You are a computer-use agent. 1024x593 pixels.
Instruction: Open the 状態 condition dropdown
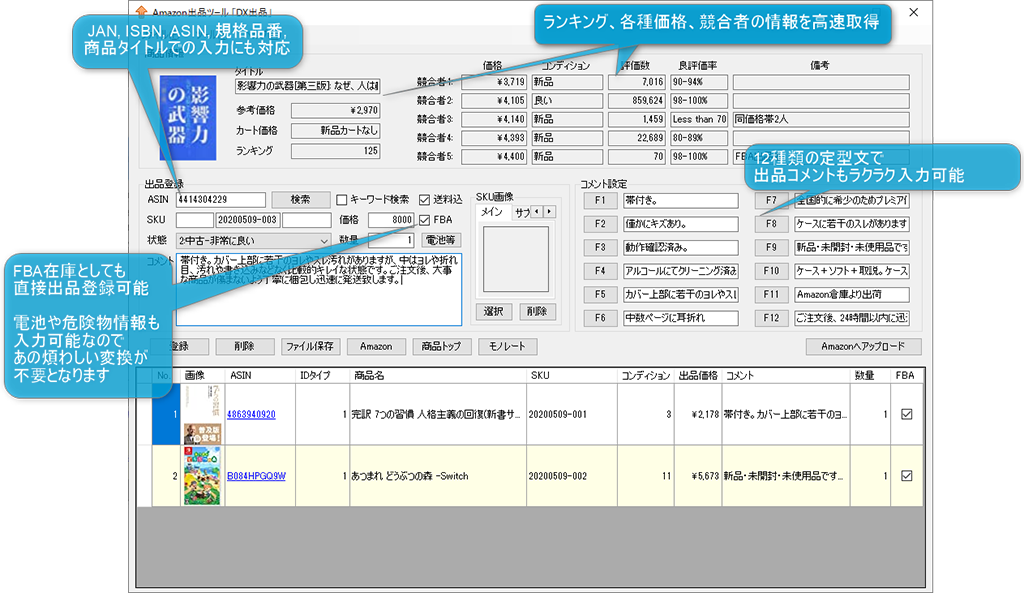click(322, 241)
